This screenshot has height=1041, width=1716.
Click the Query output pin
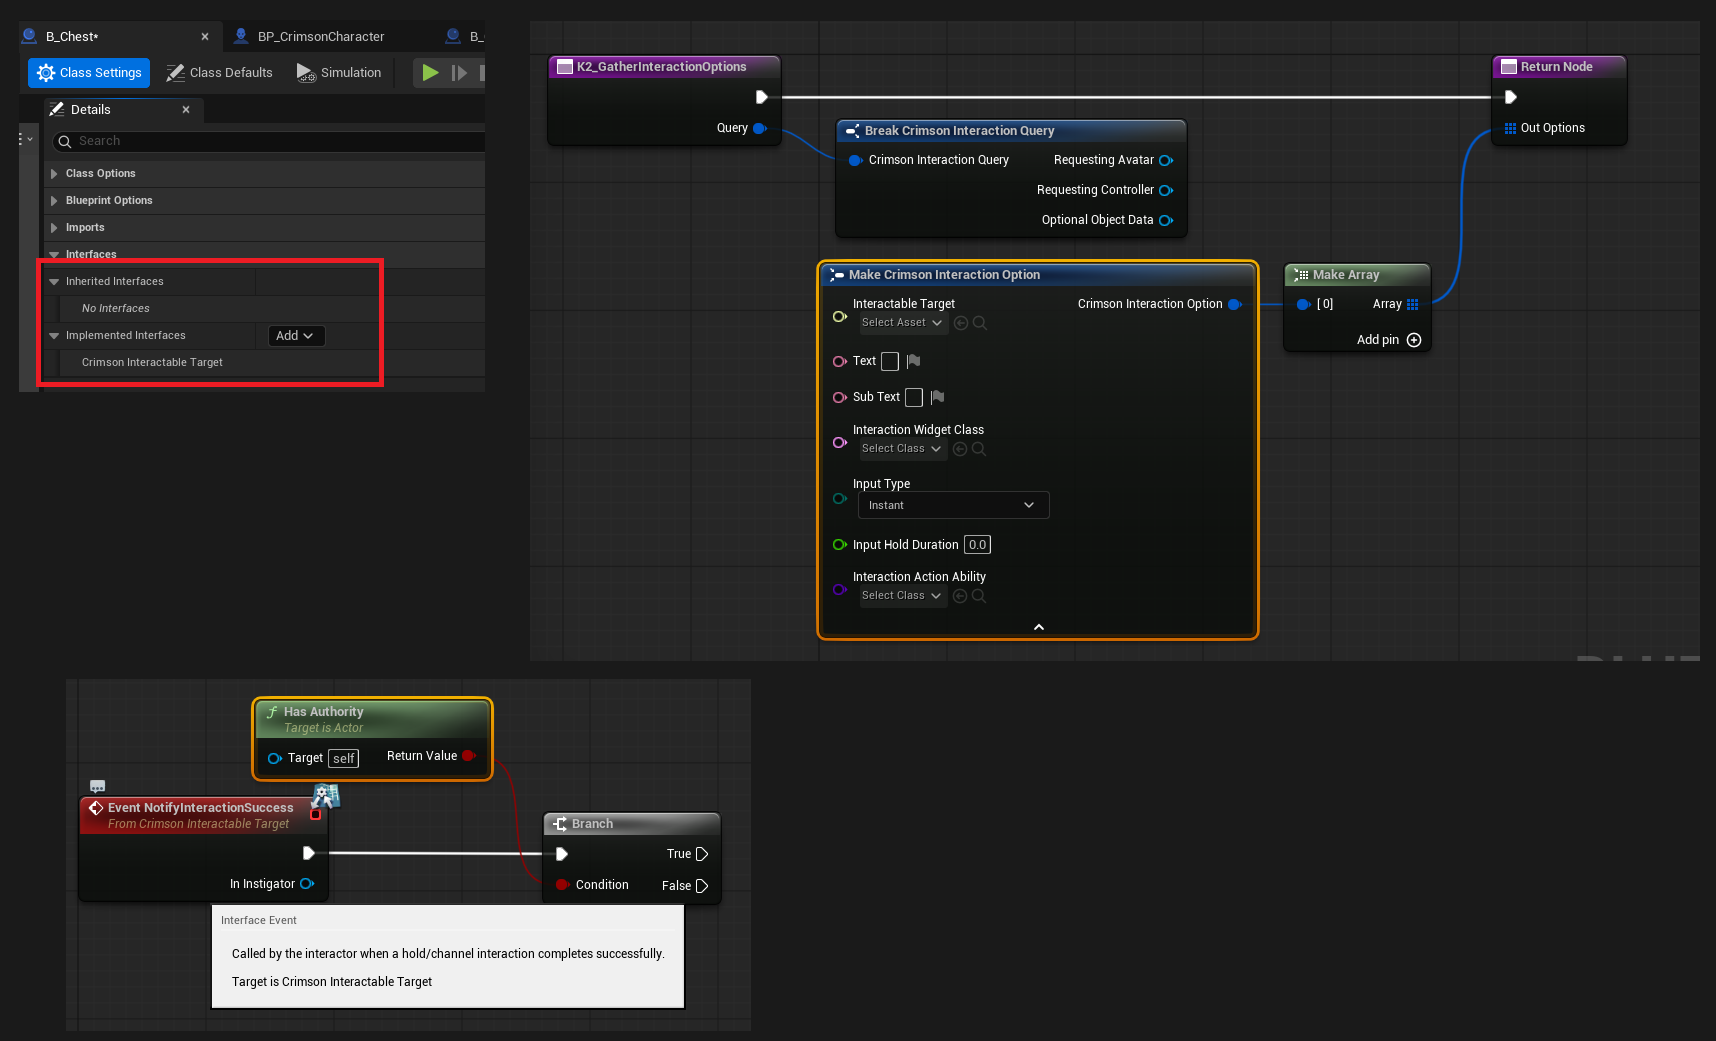pyautogui.click(x=760, y=128)
